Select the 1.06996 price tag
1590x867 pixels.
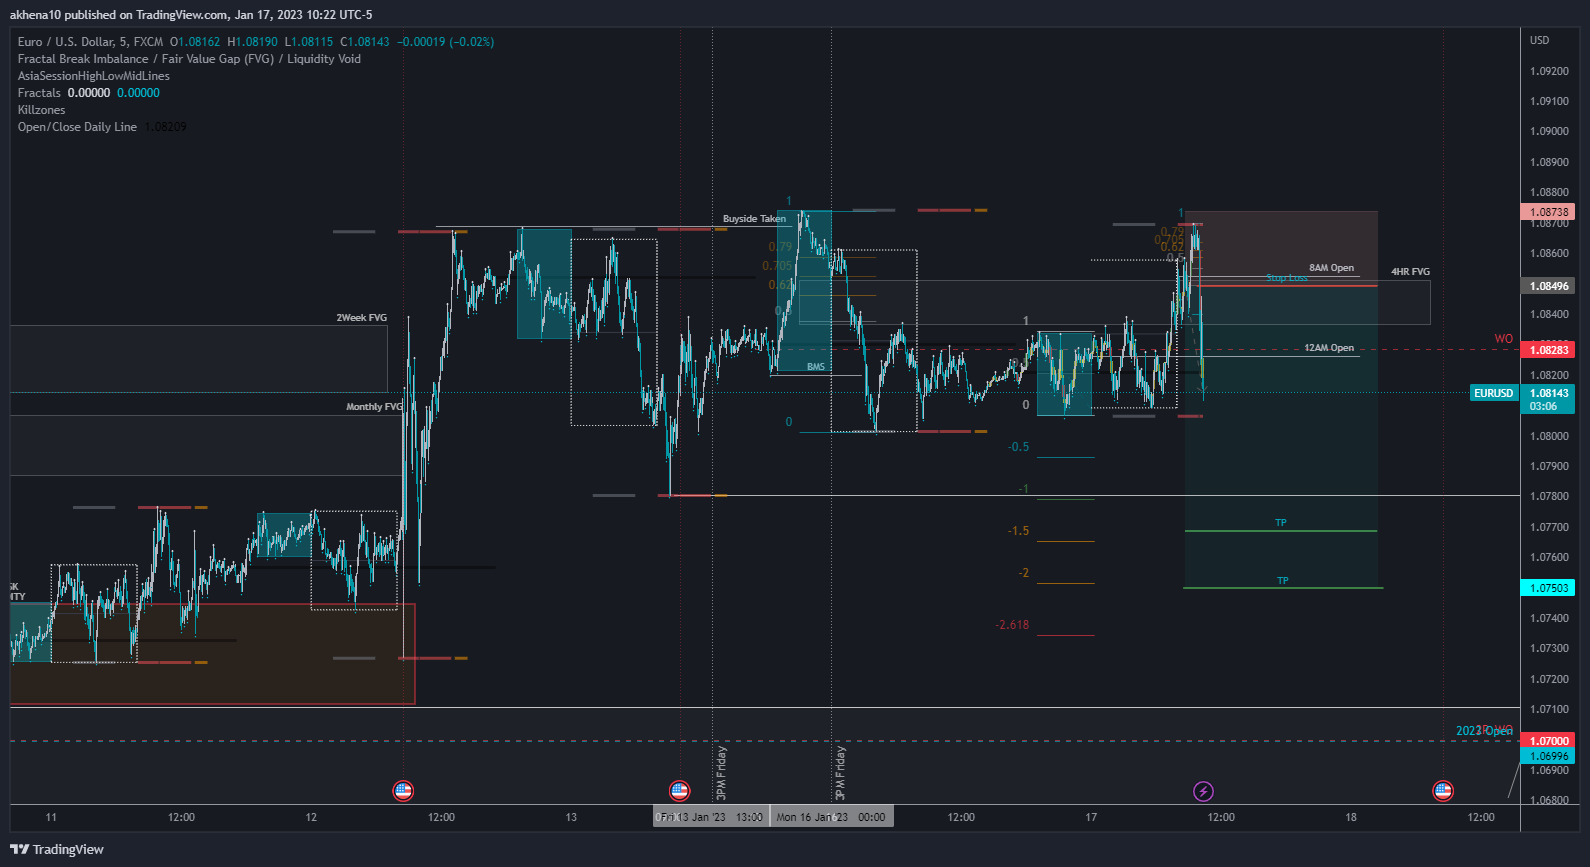point(1548,756)
